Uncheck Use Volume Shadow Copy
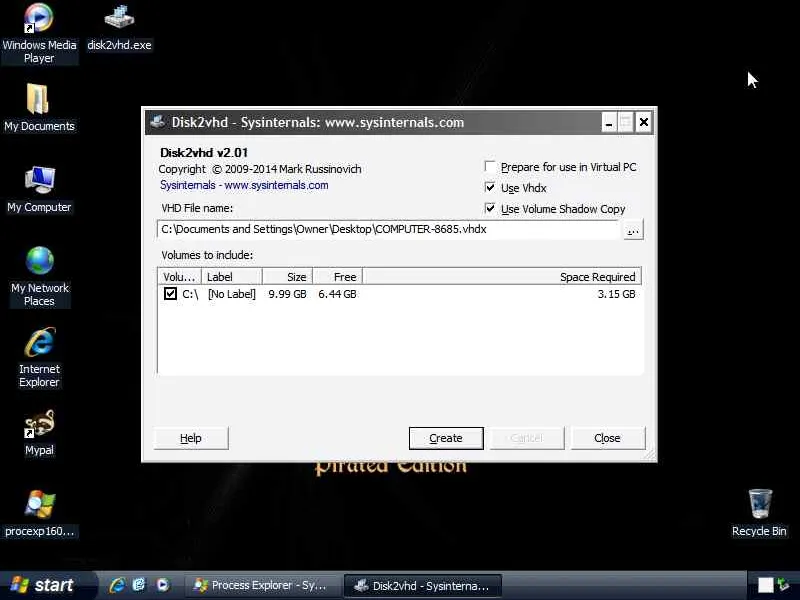This screenshot has height=600, width=800. [490, 208]
